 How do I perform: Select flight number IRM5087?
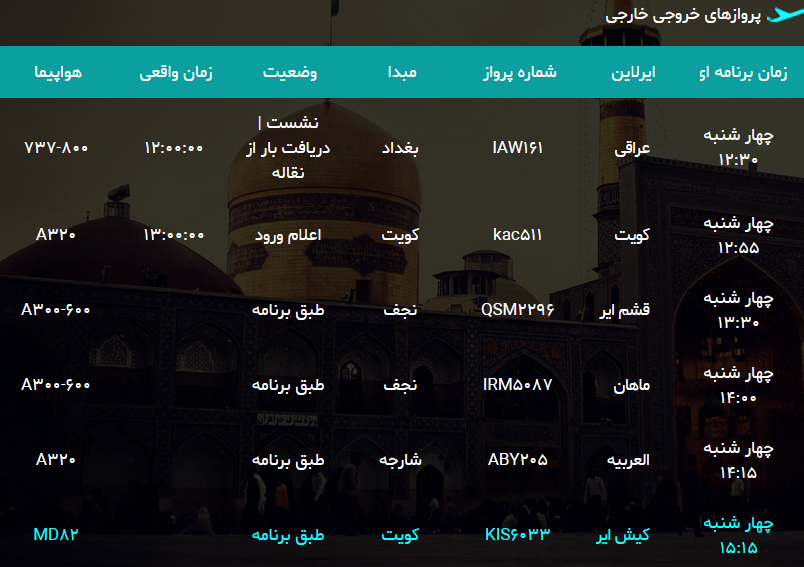[517, 384]
